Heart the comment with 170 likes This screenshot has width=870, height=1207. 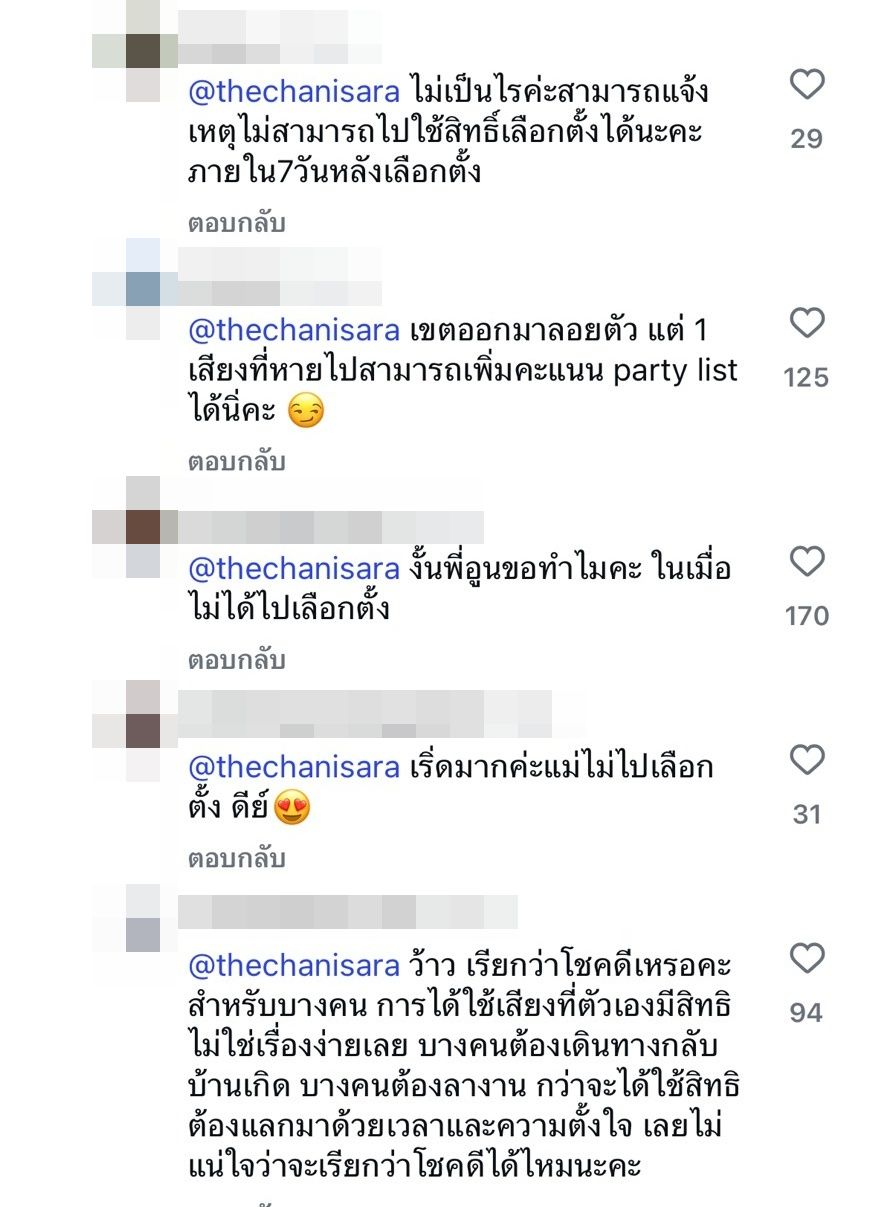[x=806, y=562]
